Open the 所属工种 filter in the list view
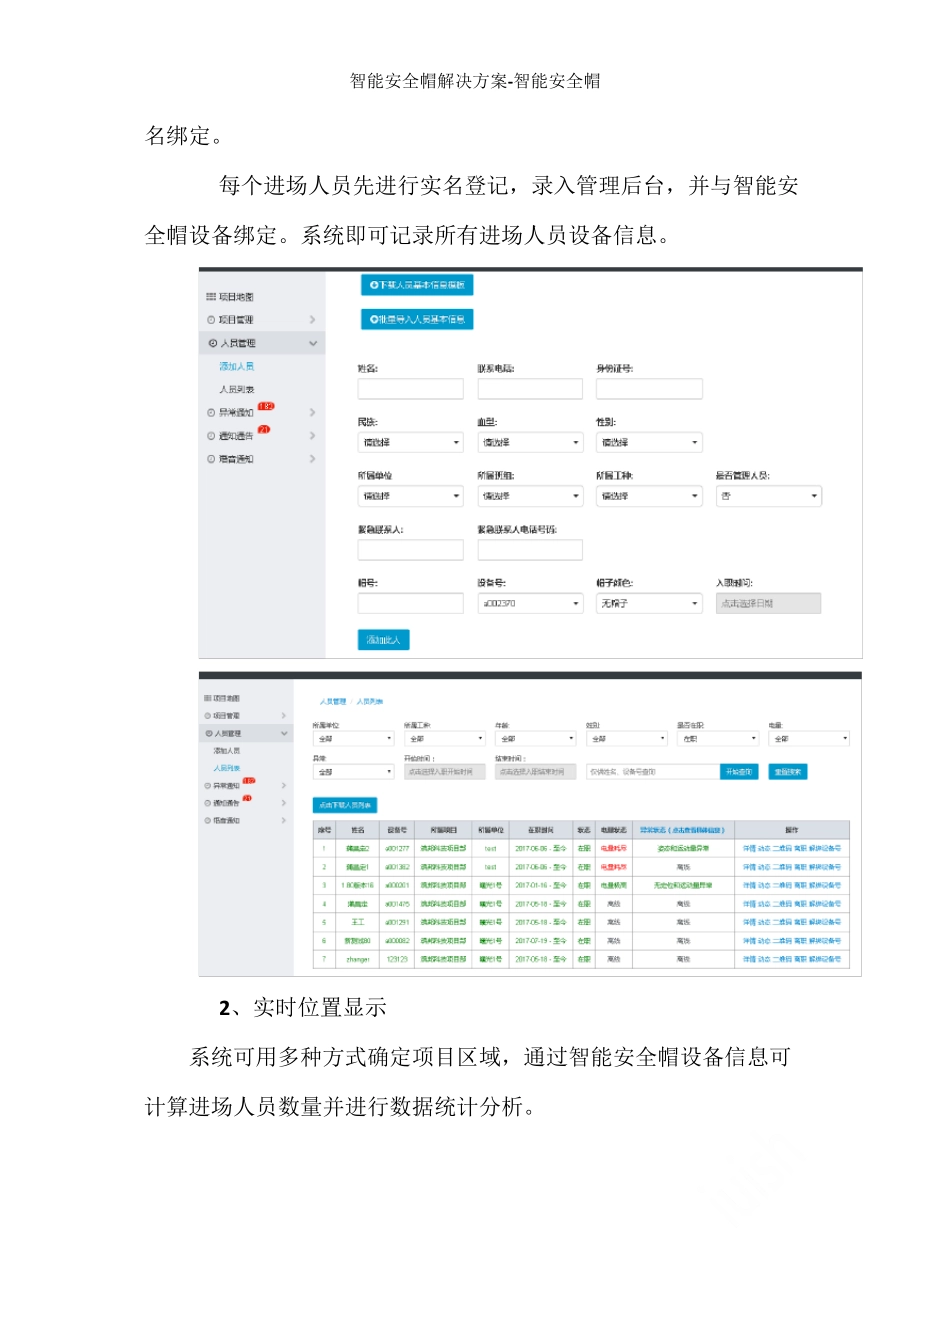 445,739
